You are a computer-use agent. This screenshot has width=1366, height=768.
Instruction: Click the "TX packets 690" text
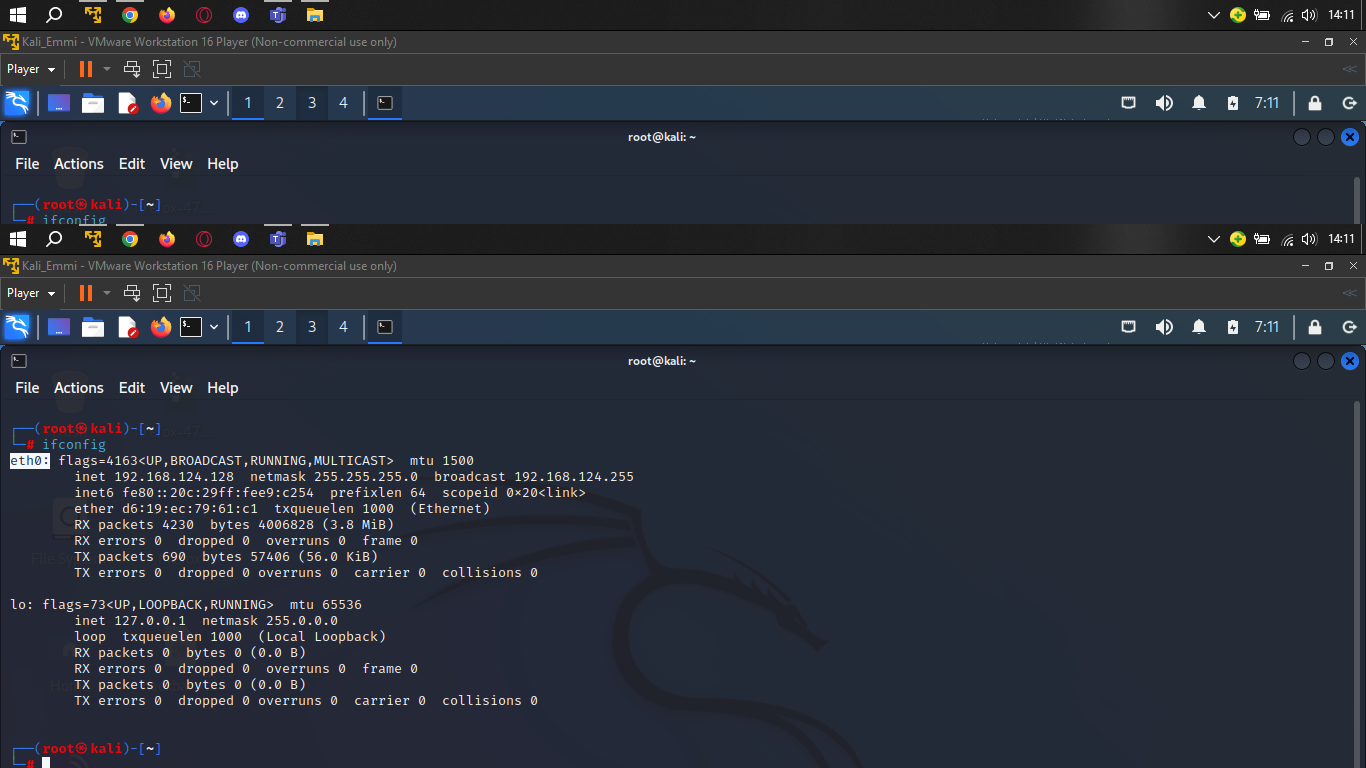pyautogui.click(x=130, y=557)
